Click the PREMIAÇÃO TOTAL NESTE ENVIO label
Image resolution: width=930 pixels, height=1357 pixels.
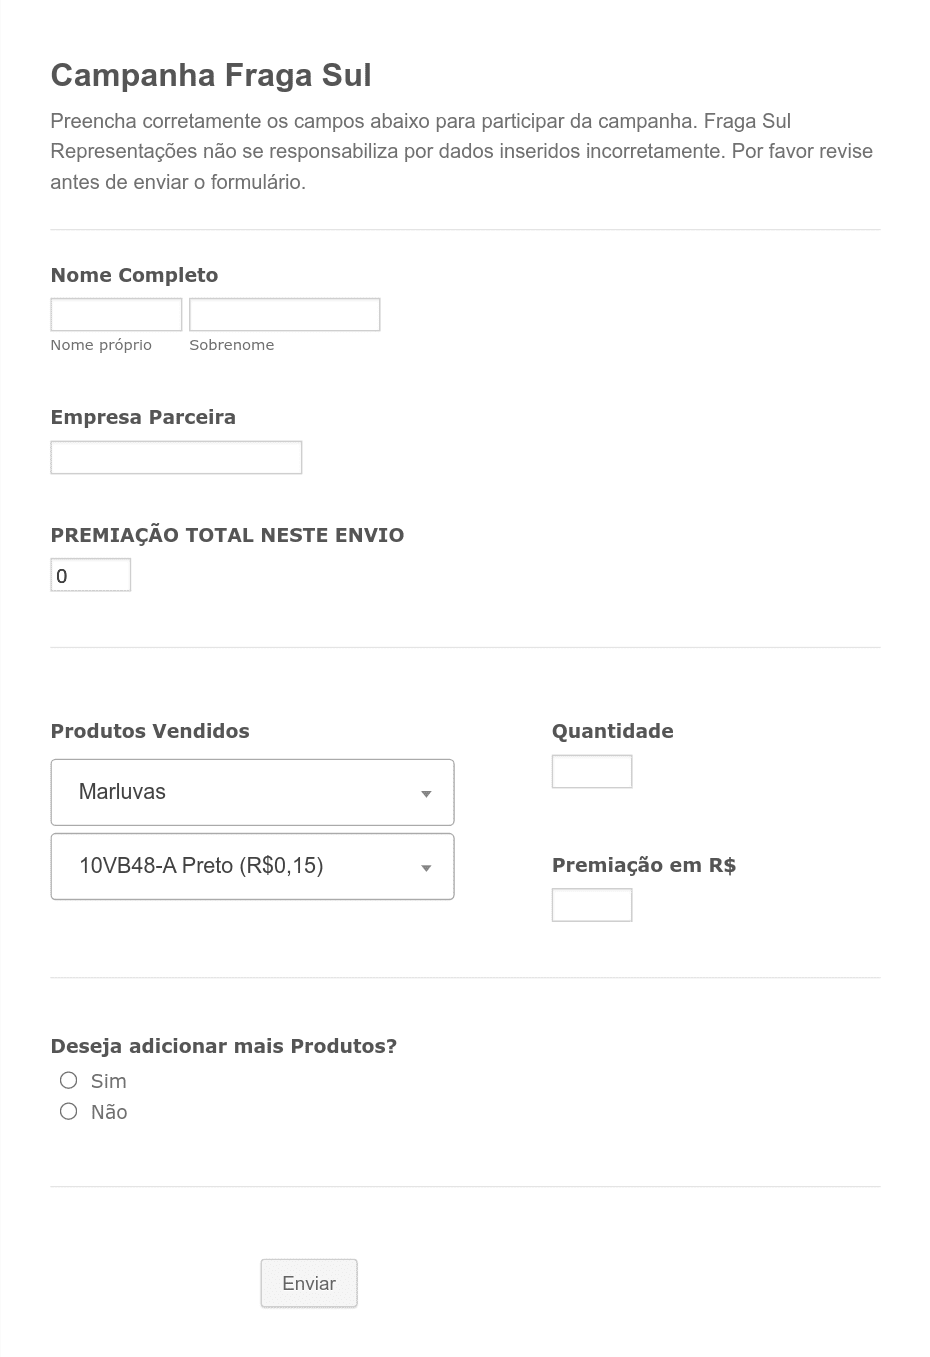coord(227,535)
